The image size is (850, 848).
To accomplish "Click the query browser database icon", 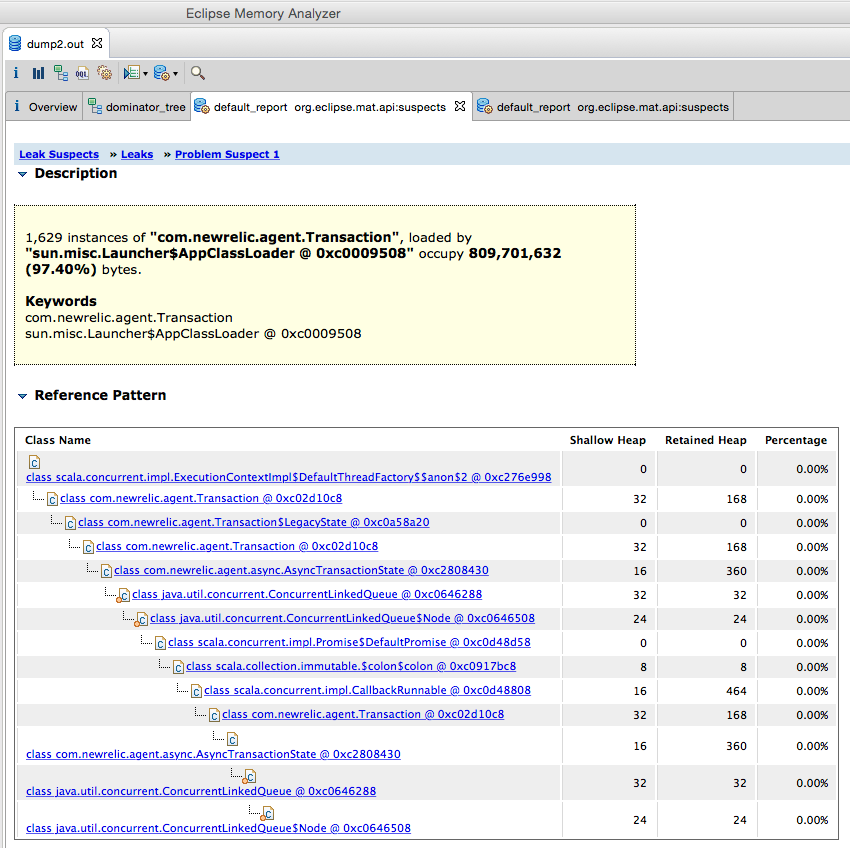I will pyautogui.click(x=162, y=73).
